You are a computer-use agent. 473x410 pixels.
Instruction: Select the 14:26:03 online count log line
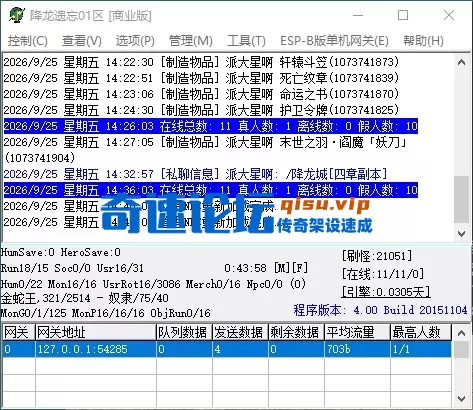pyautogui.click(x=211, y=126)
